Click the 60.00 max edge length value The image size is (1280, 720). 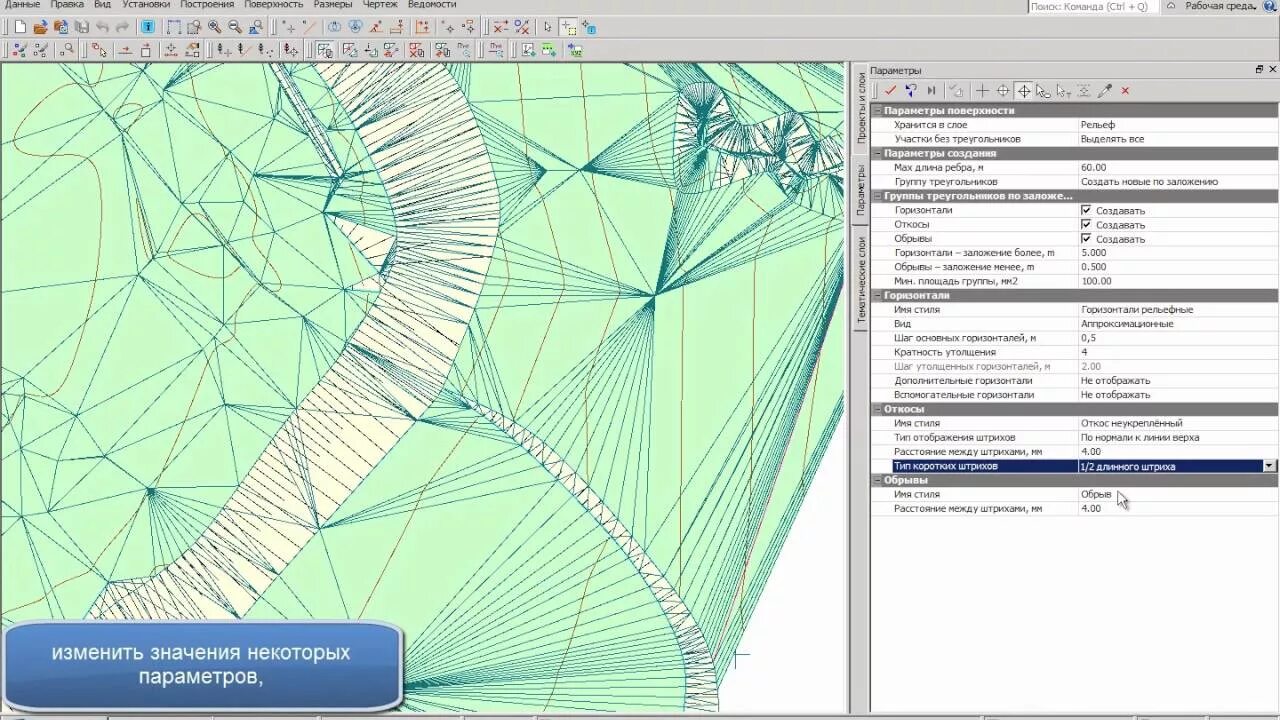tap(1093, 168)
